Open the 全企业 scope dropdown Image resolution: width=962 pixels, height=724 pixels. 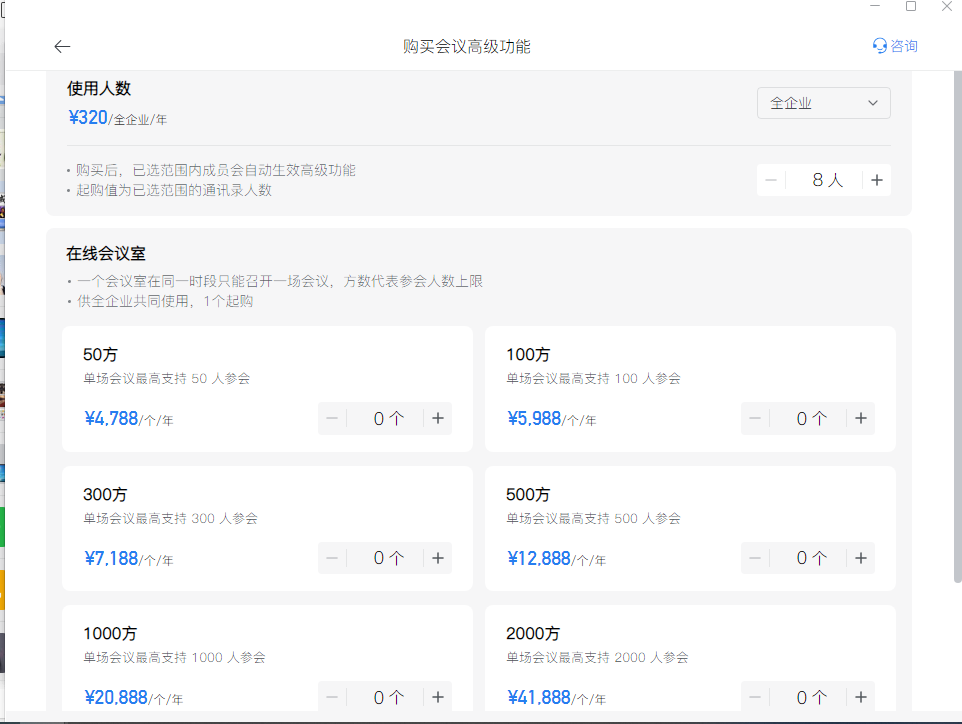[823, 102]
